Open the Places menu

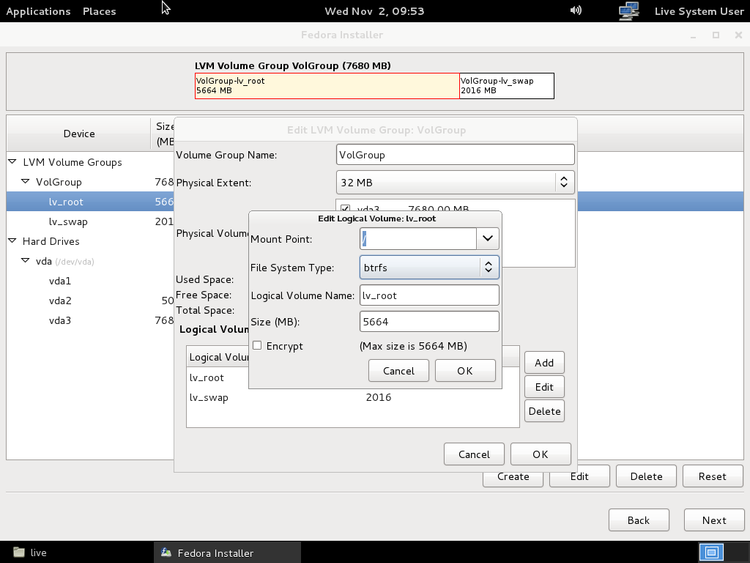[x=99, y=11]
